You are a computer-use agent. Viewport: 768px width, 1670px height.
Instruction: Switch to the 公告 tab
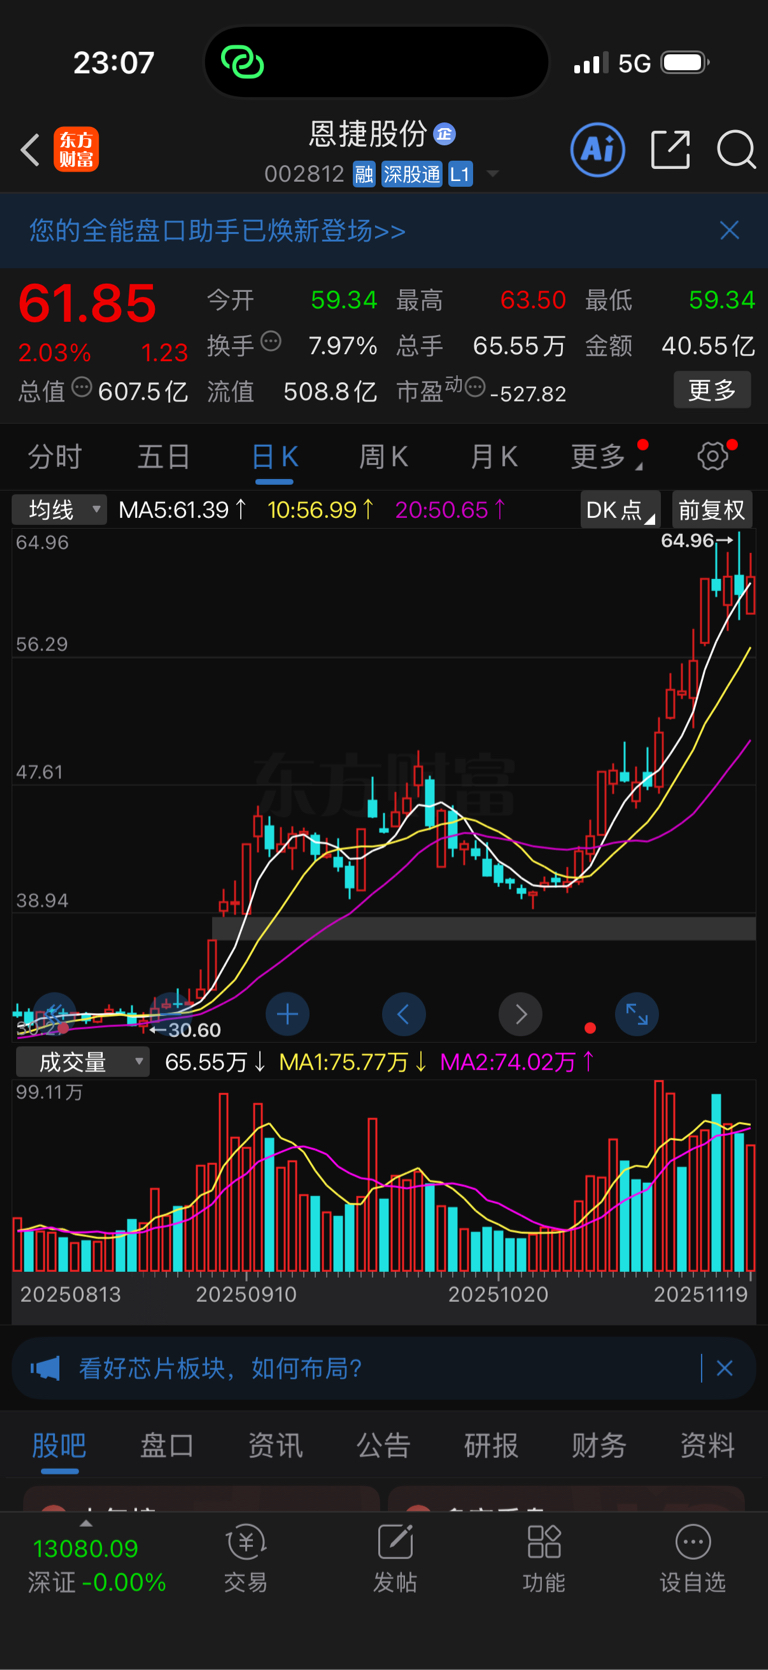coord(383,1446)
